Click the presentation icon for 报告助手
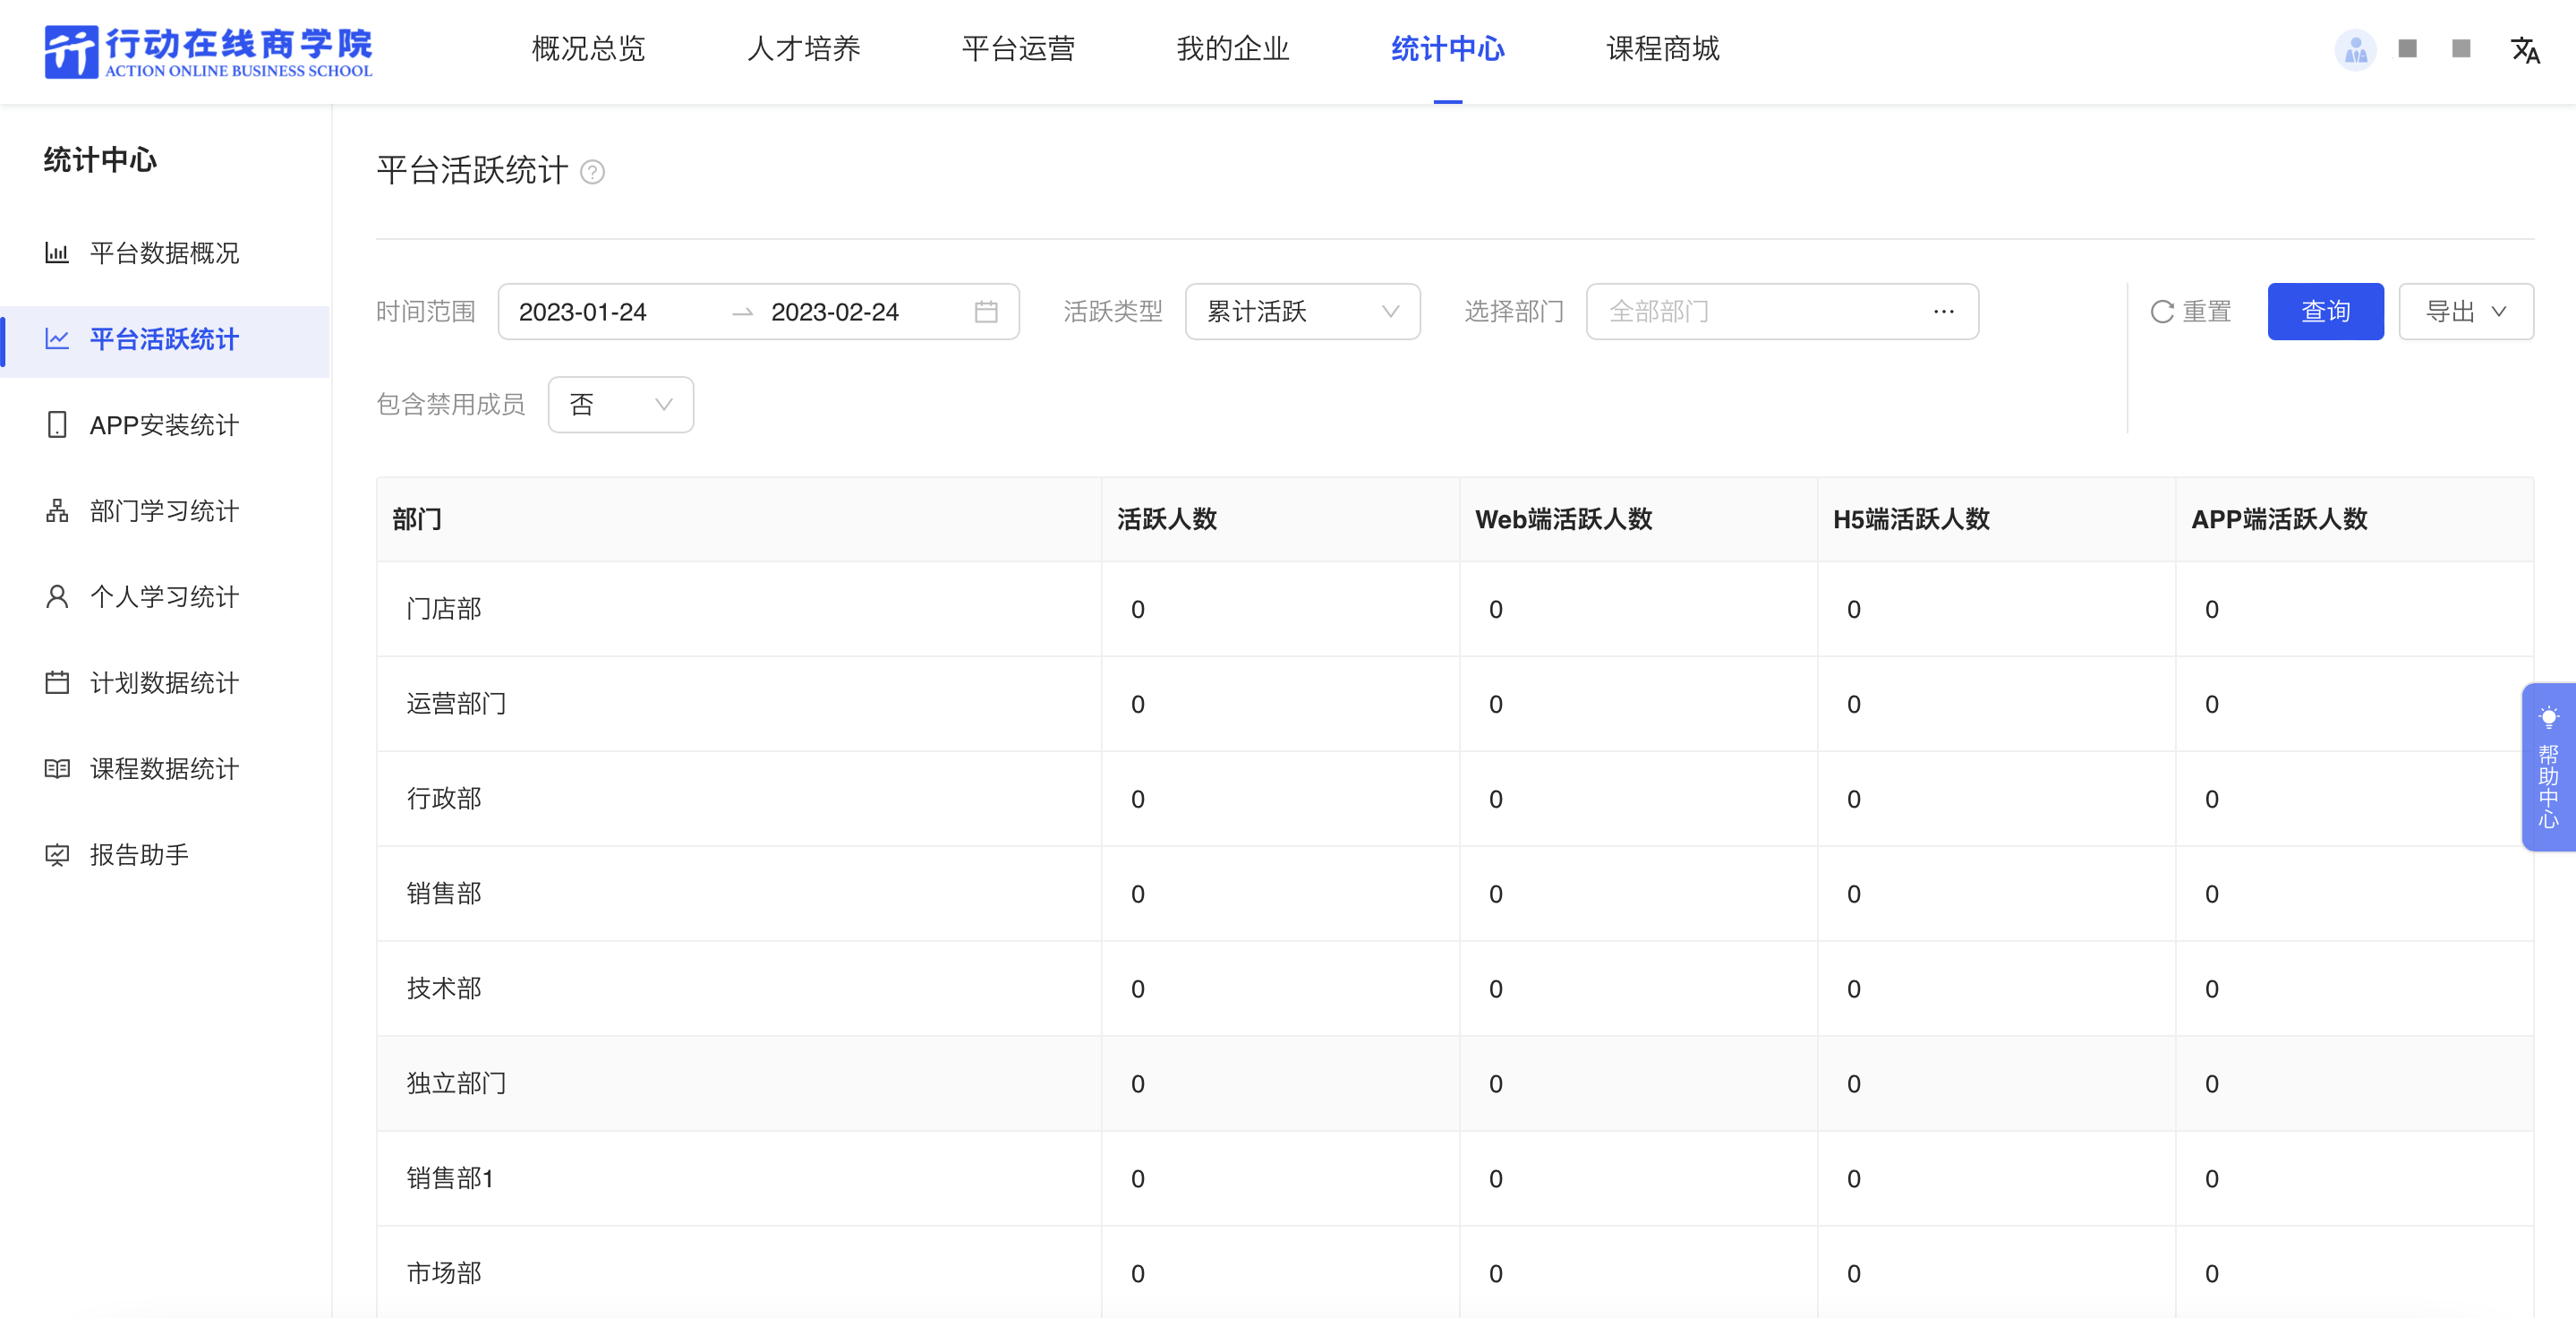This screenshot has width=2576, height=1318. coord(57,854)
